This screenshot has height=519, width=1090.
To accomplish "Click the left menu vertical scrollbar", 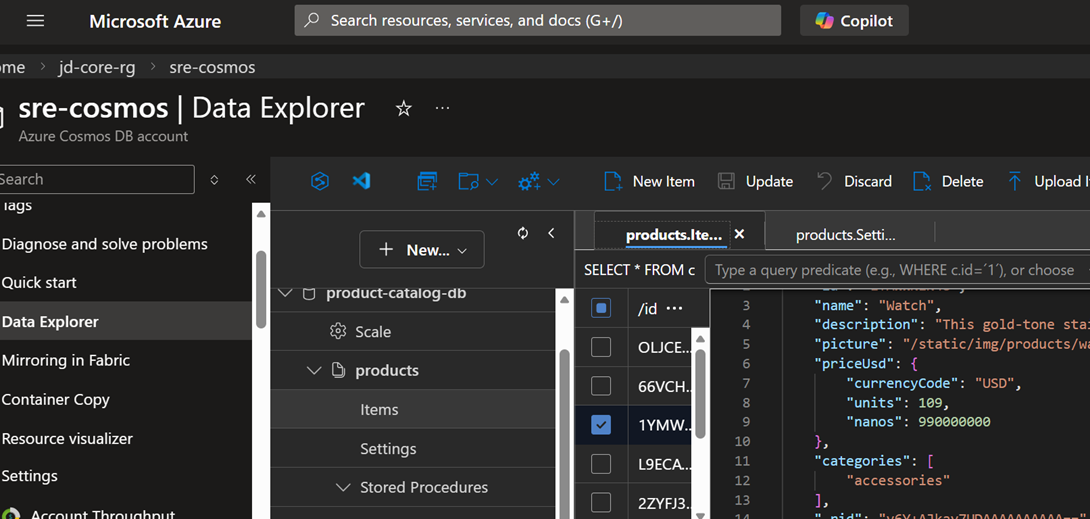I will (x=261, y=288).
